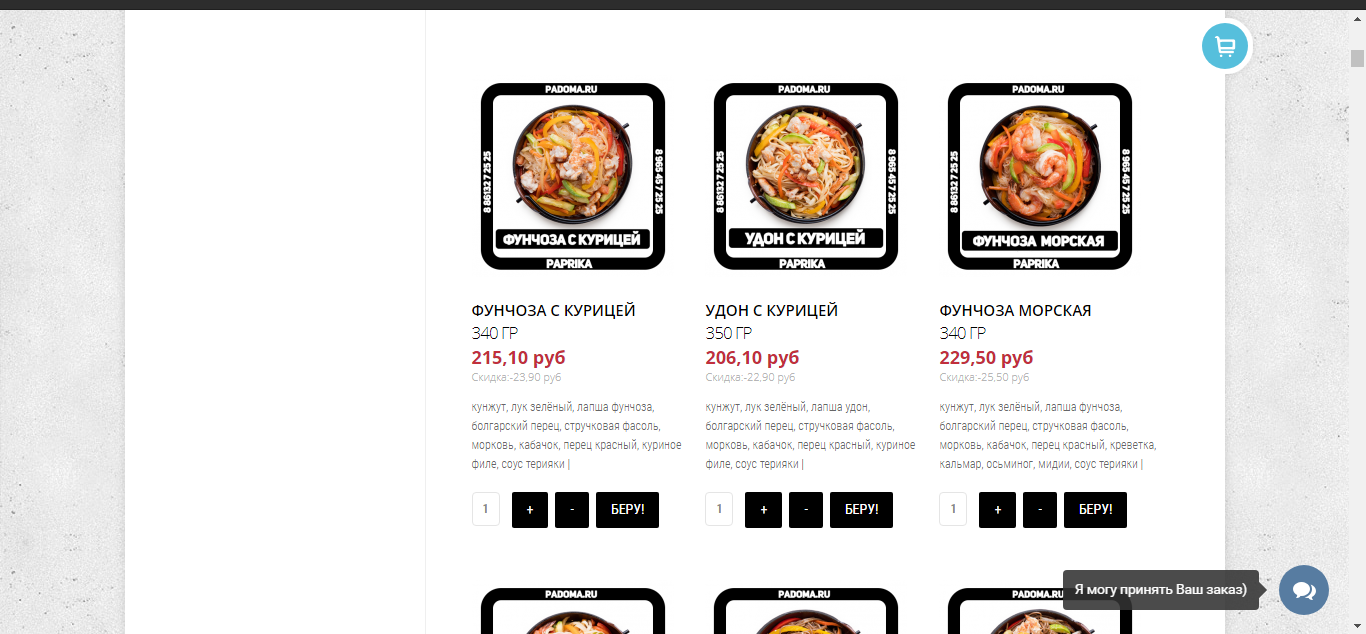Open Удон с курицей product image

point(806,177)
